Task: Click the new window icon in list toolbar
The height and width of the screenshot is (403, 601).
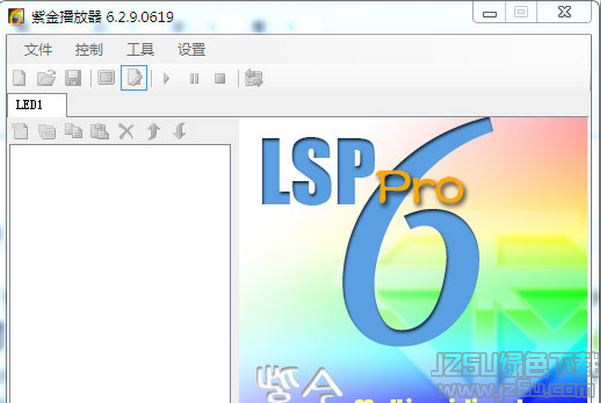Action: click(x=47, y=131)
